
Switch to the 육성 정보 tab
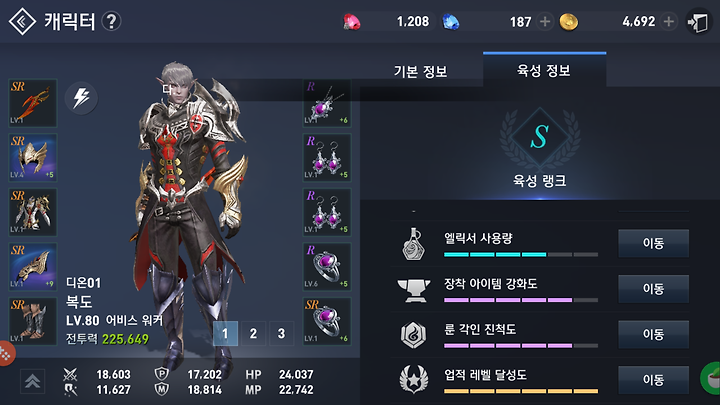tap(544, 70)
